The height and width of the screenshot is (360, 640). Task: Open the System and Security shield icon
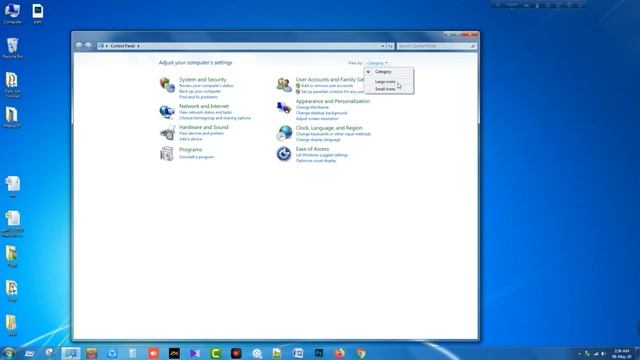[x=167, y=84]
